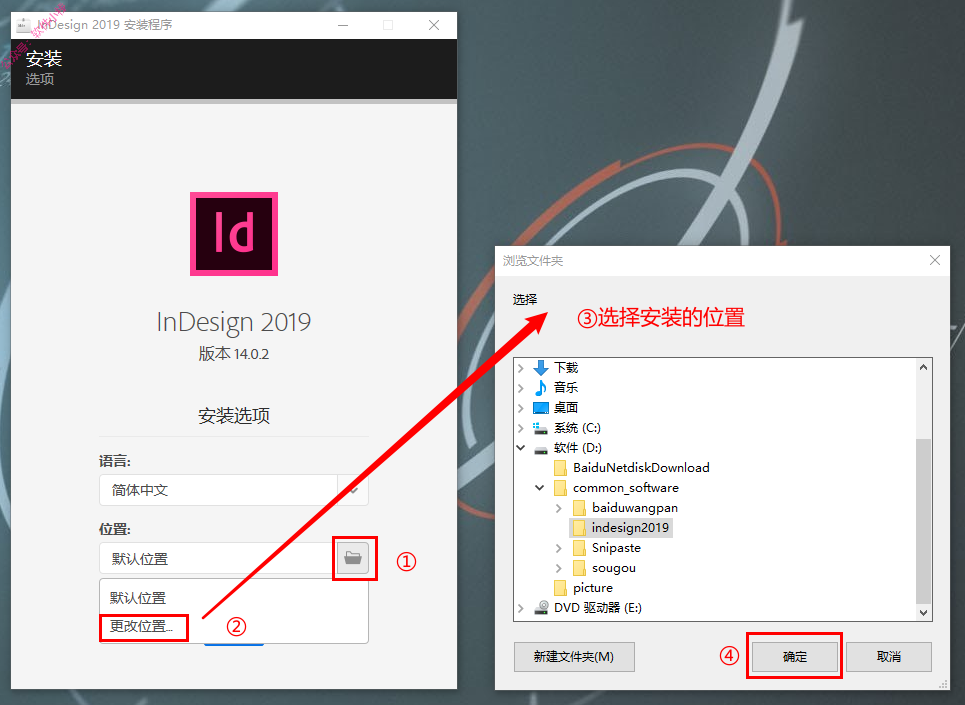Click the 取消 button
This screenshot has height=705, width=965.
click(889, 656)
